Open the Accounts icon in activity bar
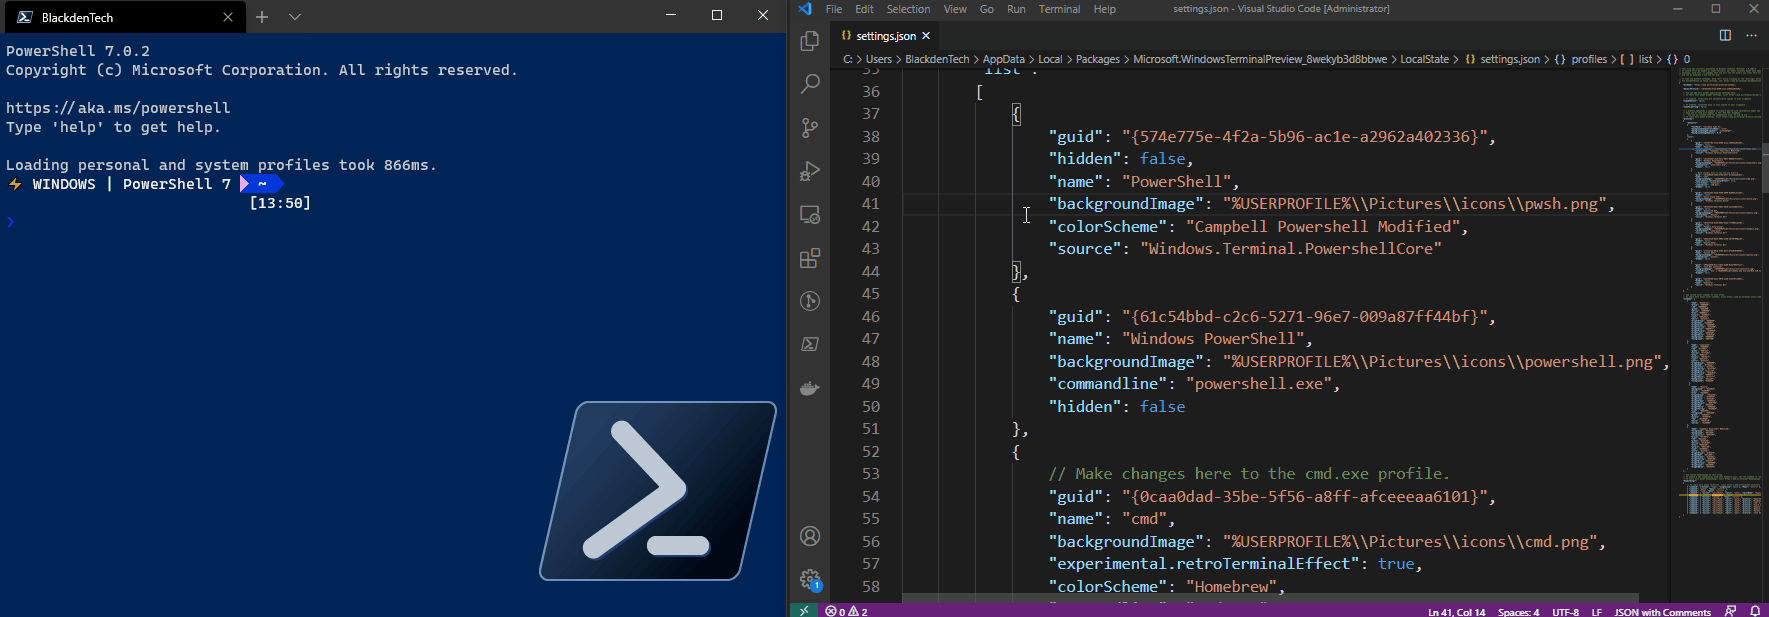This screenshot has width=1769, height=617. coord(810,536)
